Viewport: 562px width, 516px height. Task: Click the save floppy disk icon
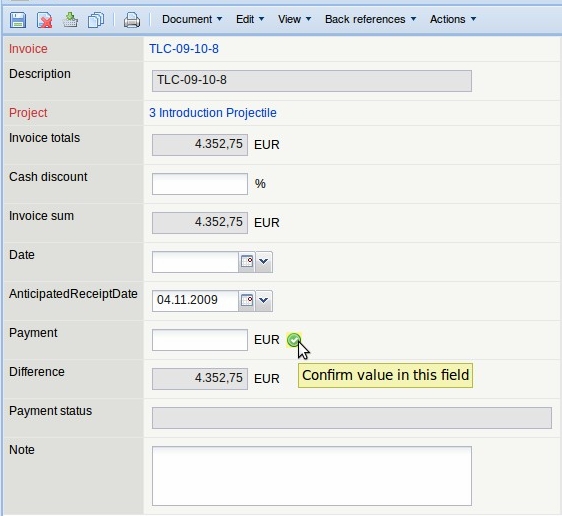pyautogui.click(x=18, y=20)
